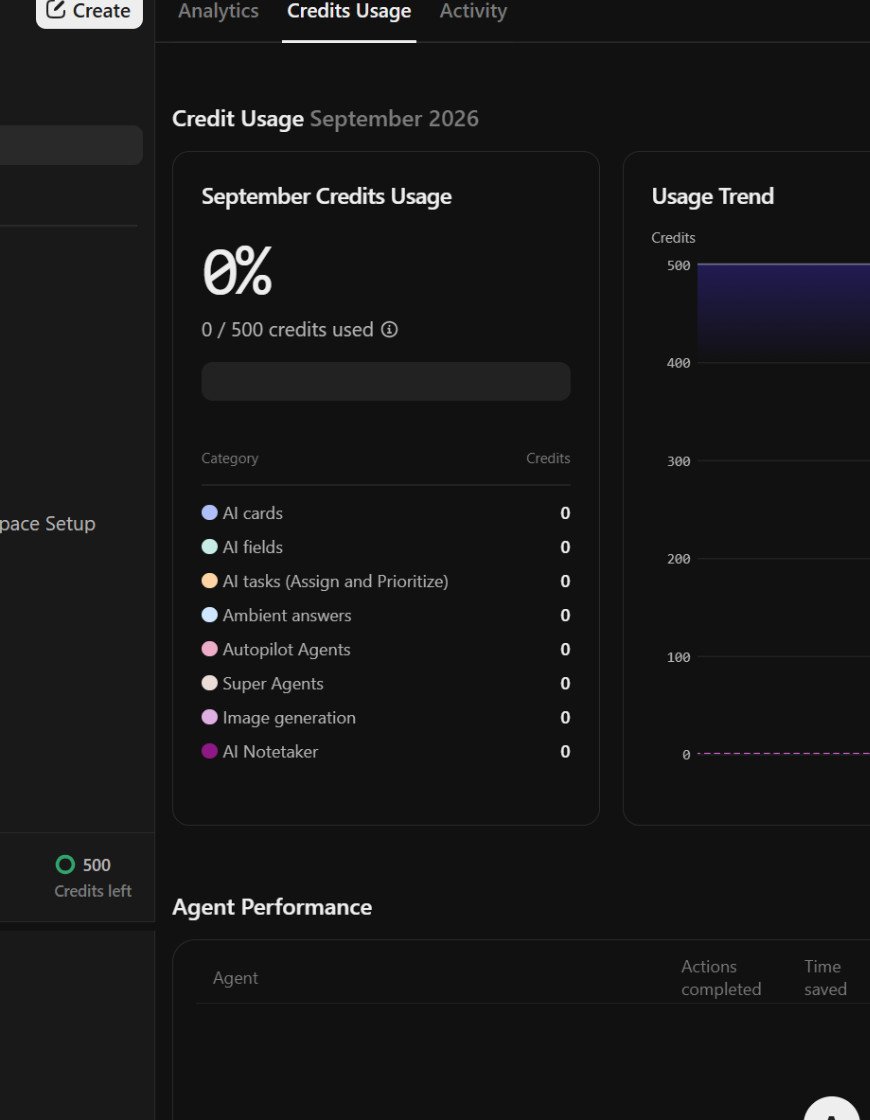Click the AI fields color dot

tap(209, 546)
